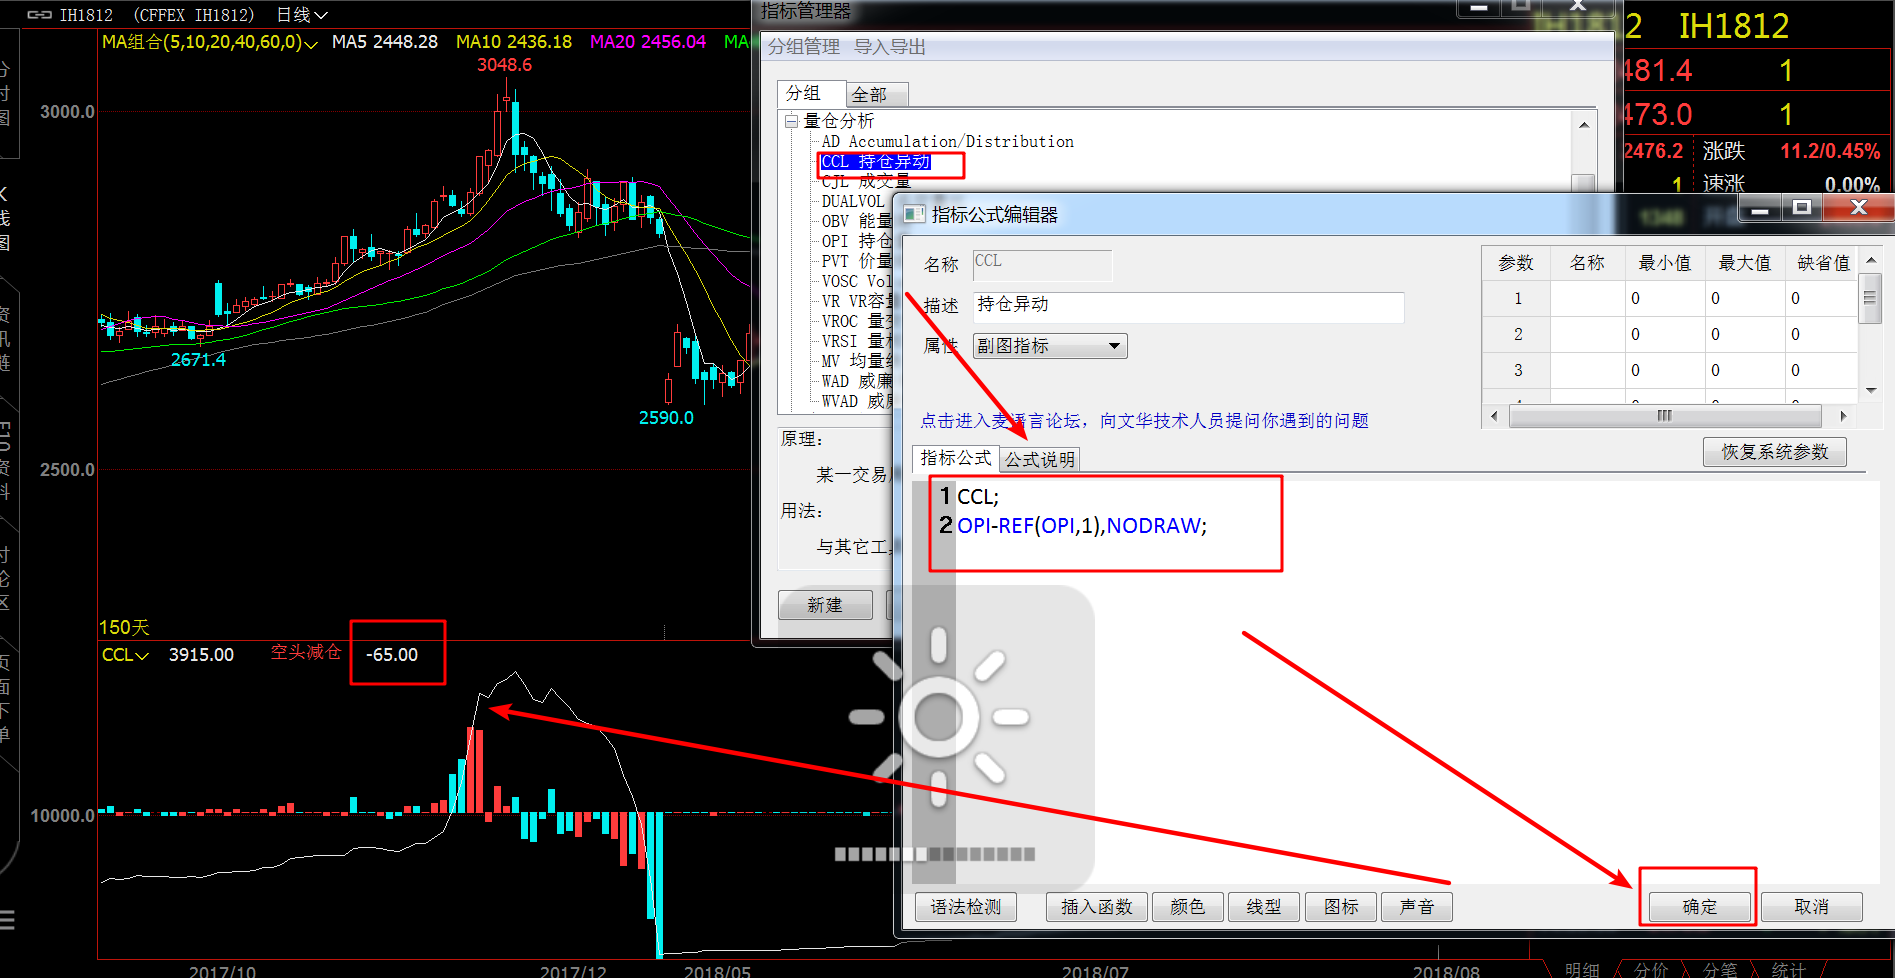Click the 名称 cell of parameter row 1
Image resolution: width=1895 pixels, height=978 pixels.
(x=1588, y=298)
